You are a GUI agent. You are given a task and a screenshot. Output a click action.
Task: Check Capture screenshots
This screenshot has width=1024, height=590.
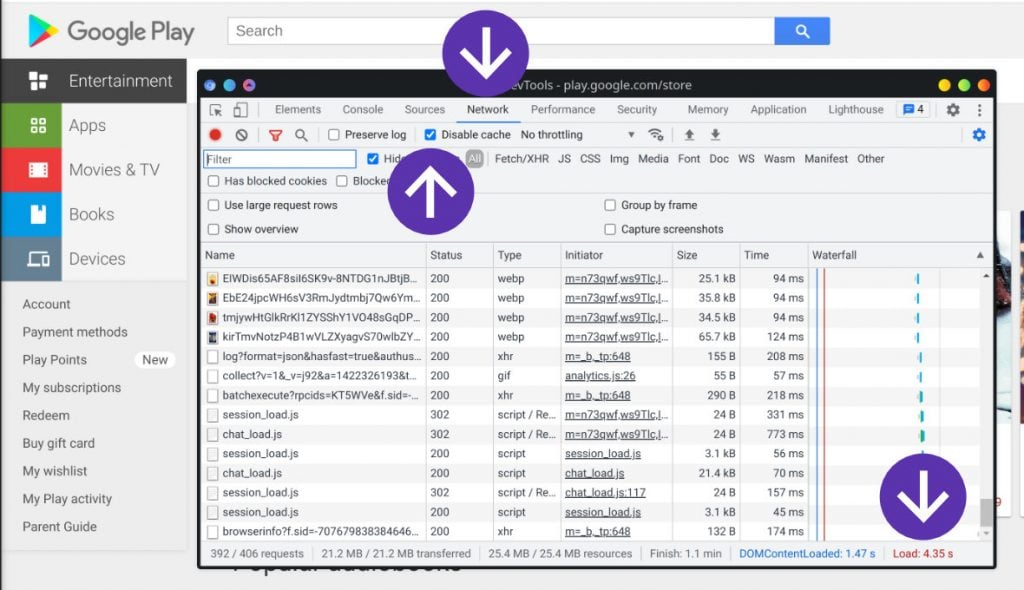pos(611,229)
